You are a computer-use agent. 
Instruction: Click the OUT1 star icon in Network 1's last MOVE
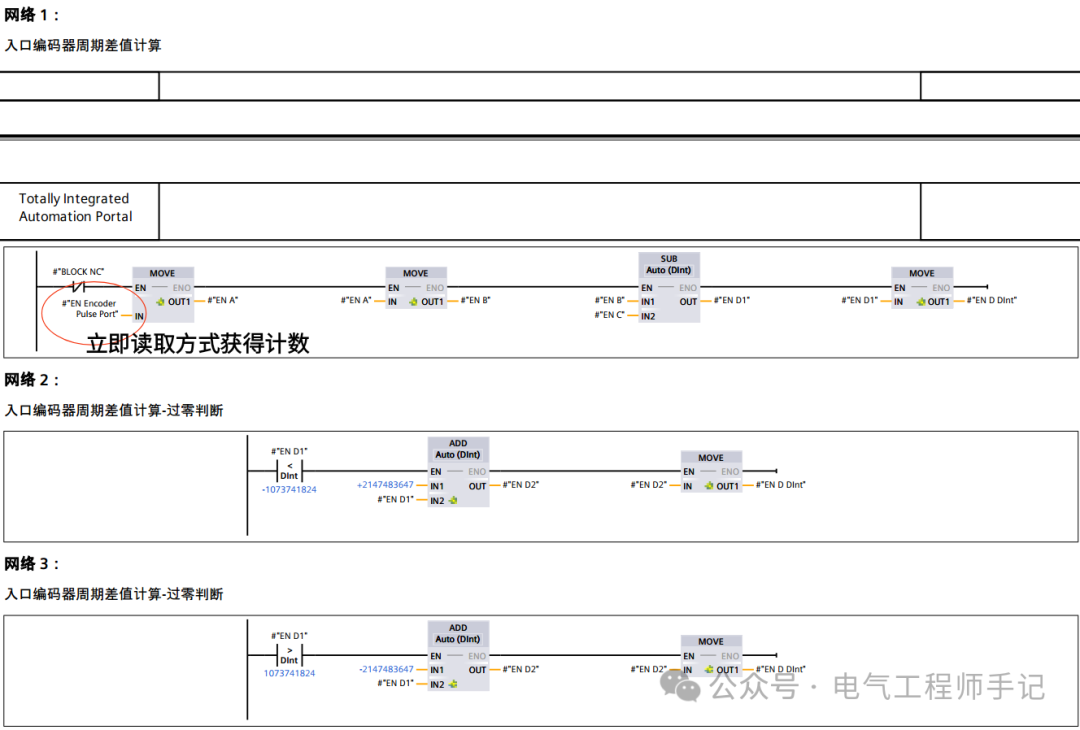click(x=921, y=302)
